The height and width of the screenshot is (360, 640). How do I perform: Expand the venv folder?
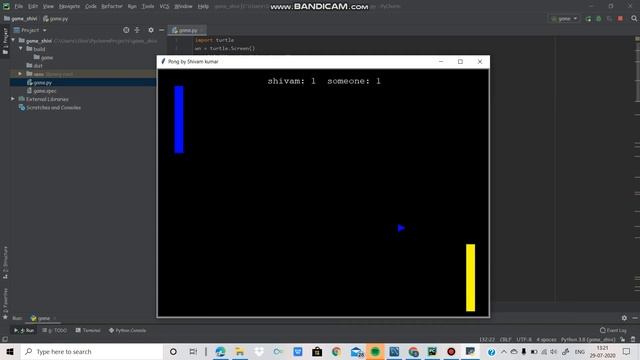(20, 74)
